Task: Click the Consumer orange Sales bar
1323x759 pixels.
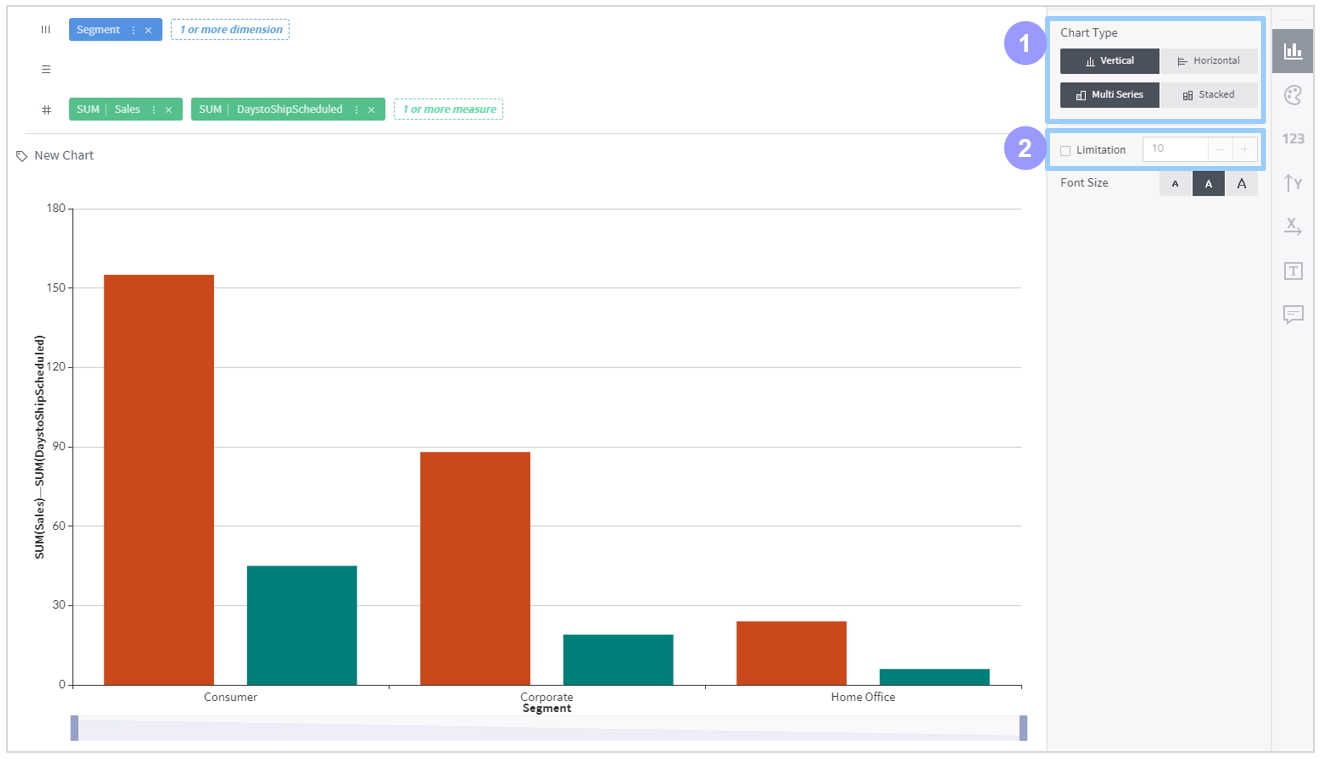Action: point(159,480)
